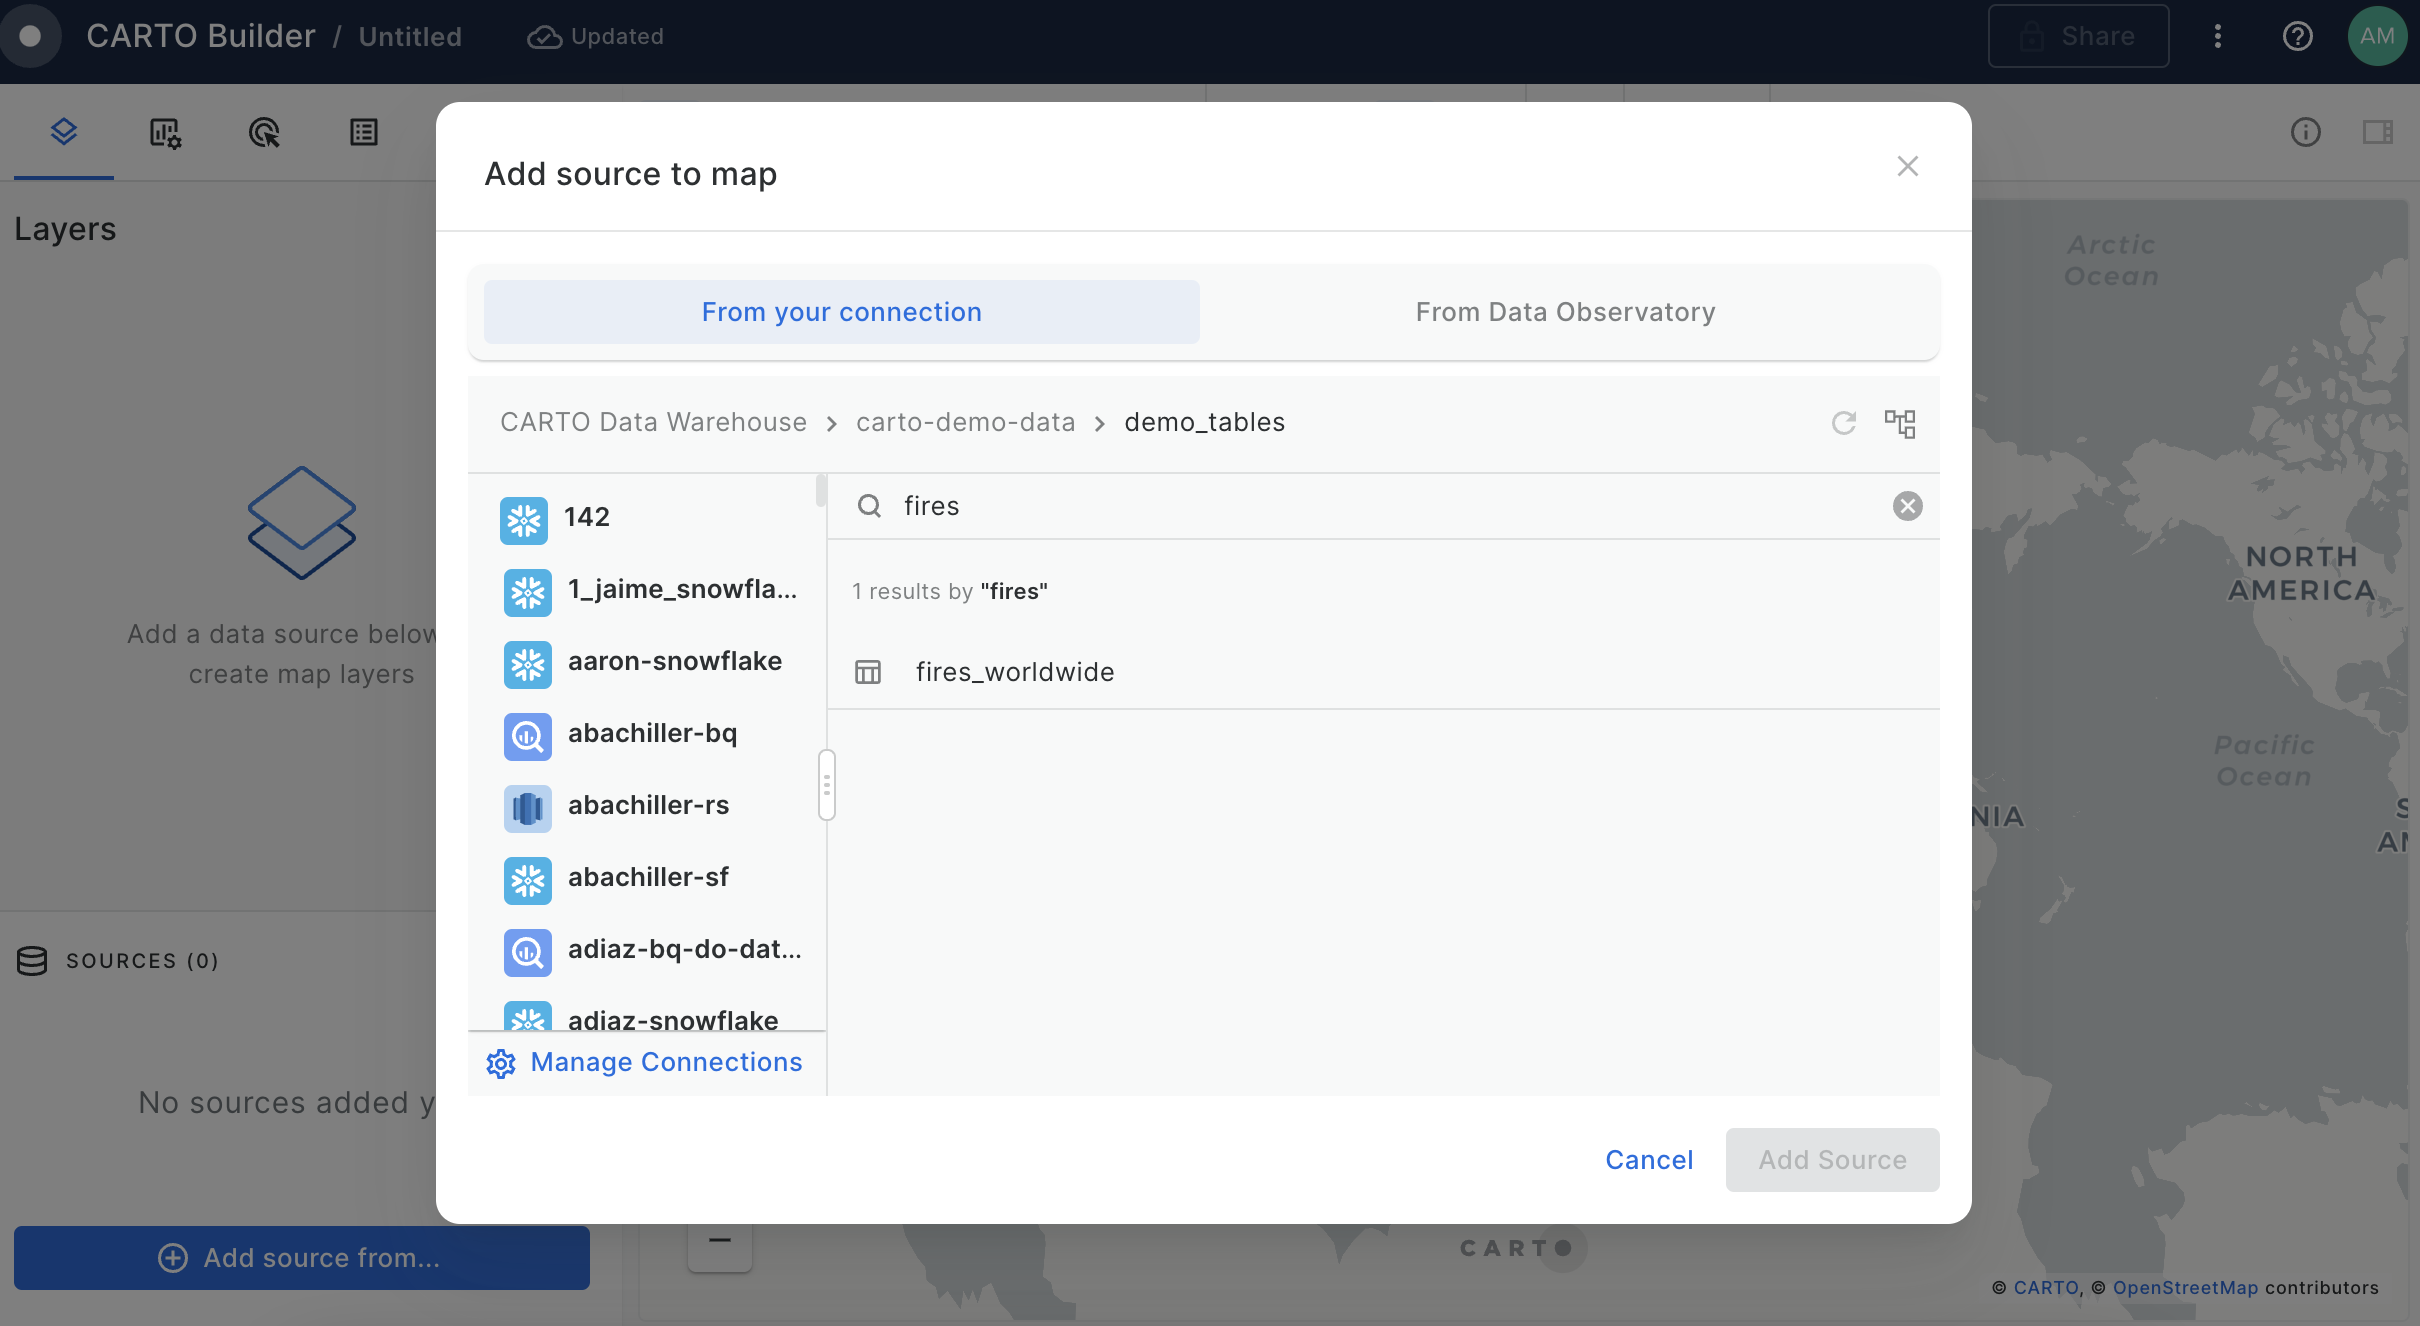Clear the fires search text

click(1907, 506)
